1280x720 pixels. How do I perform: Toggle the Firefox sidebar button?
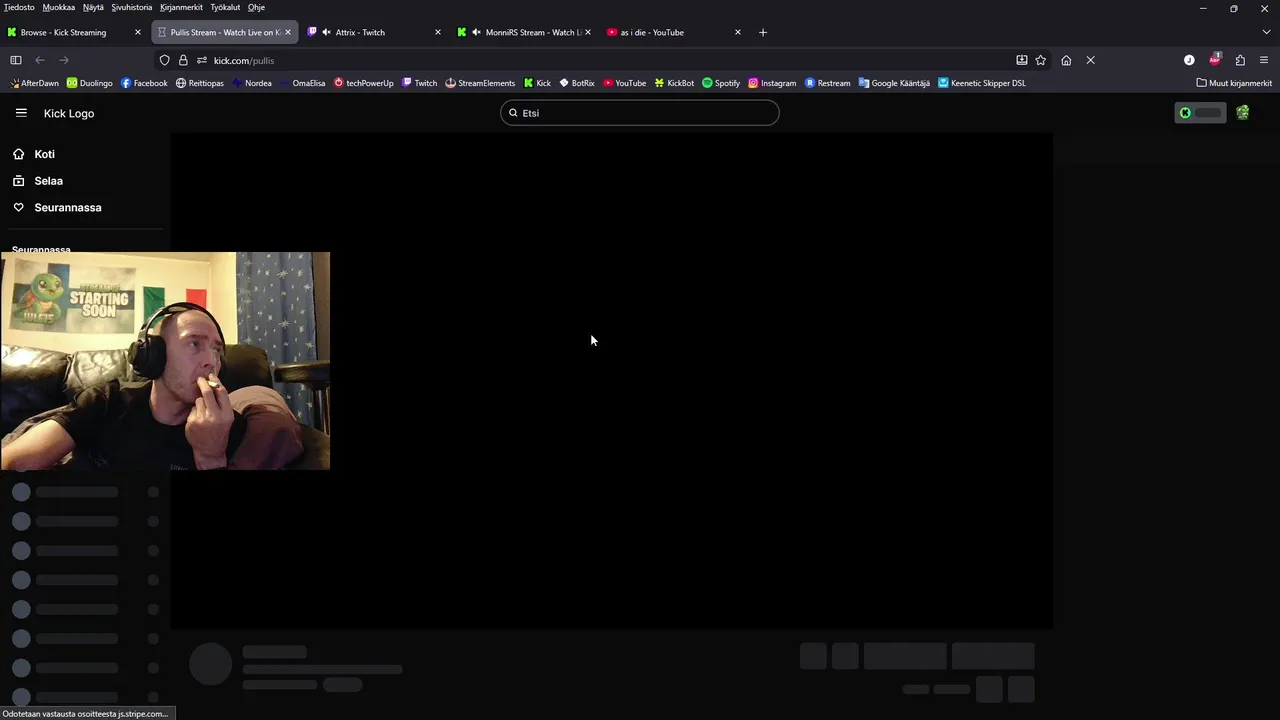click(16, 60)
